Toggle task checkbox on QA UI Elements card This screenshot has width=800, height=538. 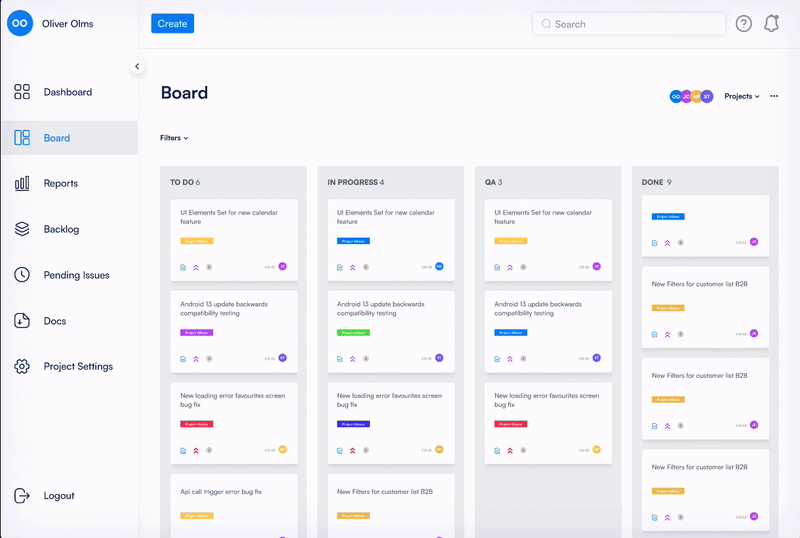[497, 267]
